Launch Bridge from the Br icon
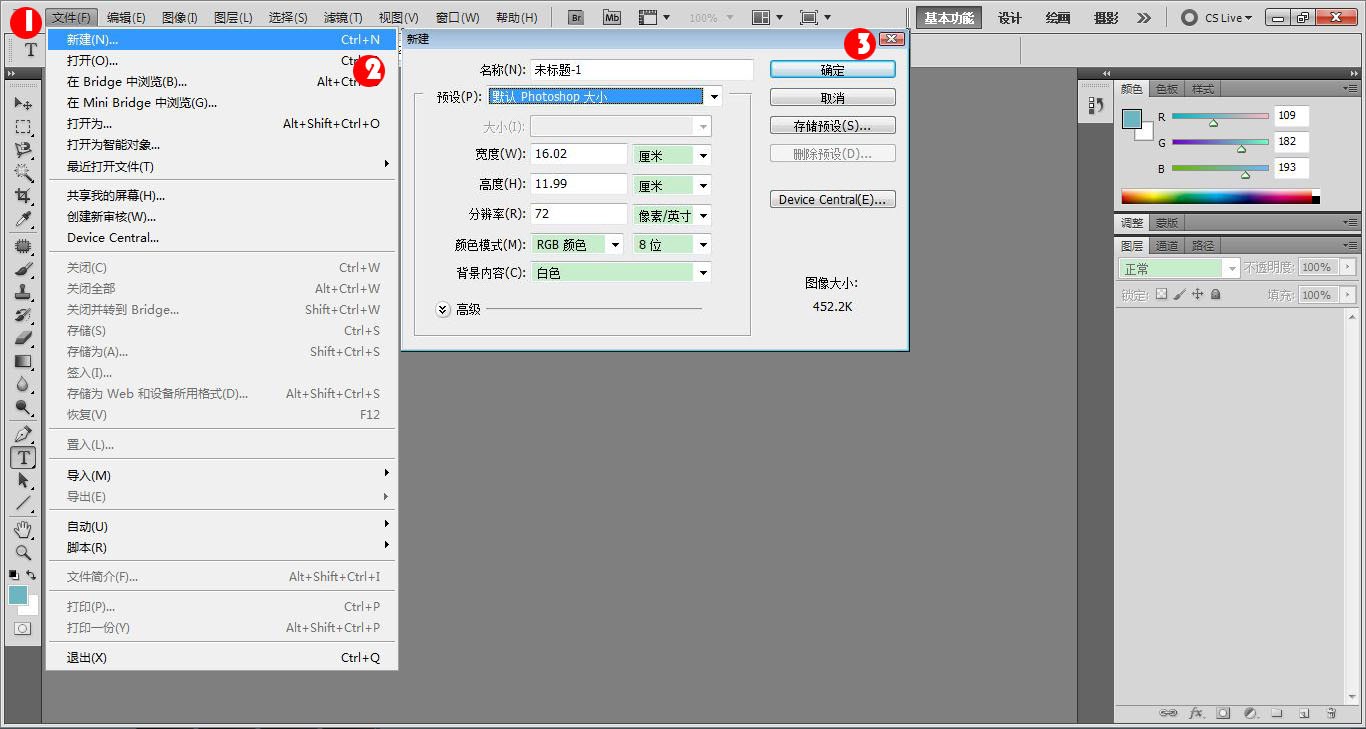The height and width of the screenshot is (729, 1366). [x=576, y=18]
